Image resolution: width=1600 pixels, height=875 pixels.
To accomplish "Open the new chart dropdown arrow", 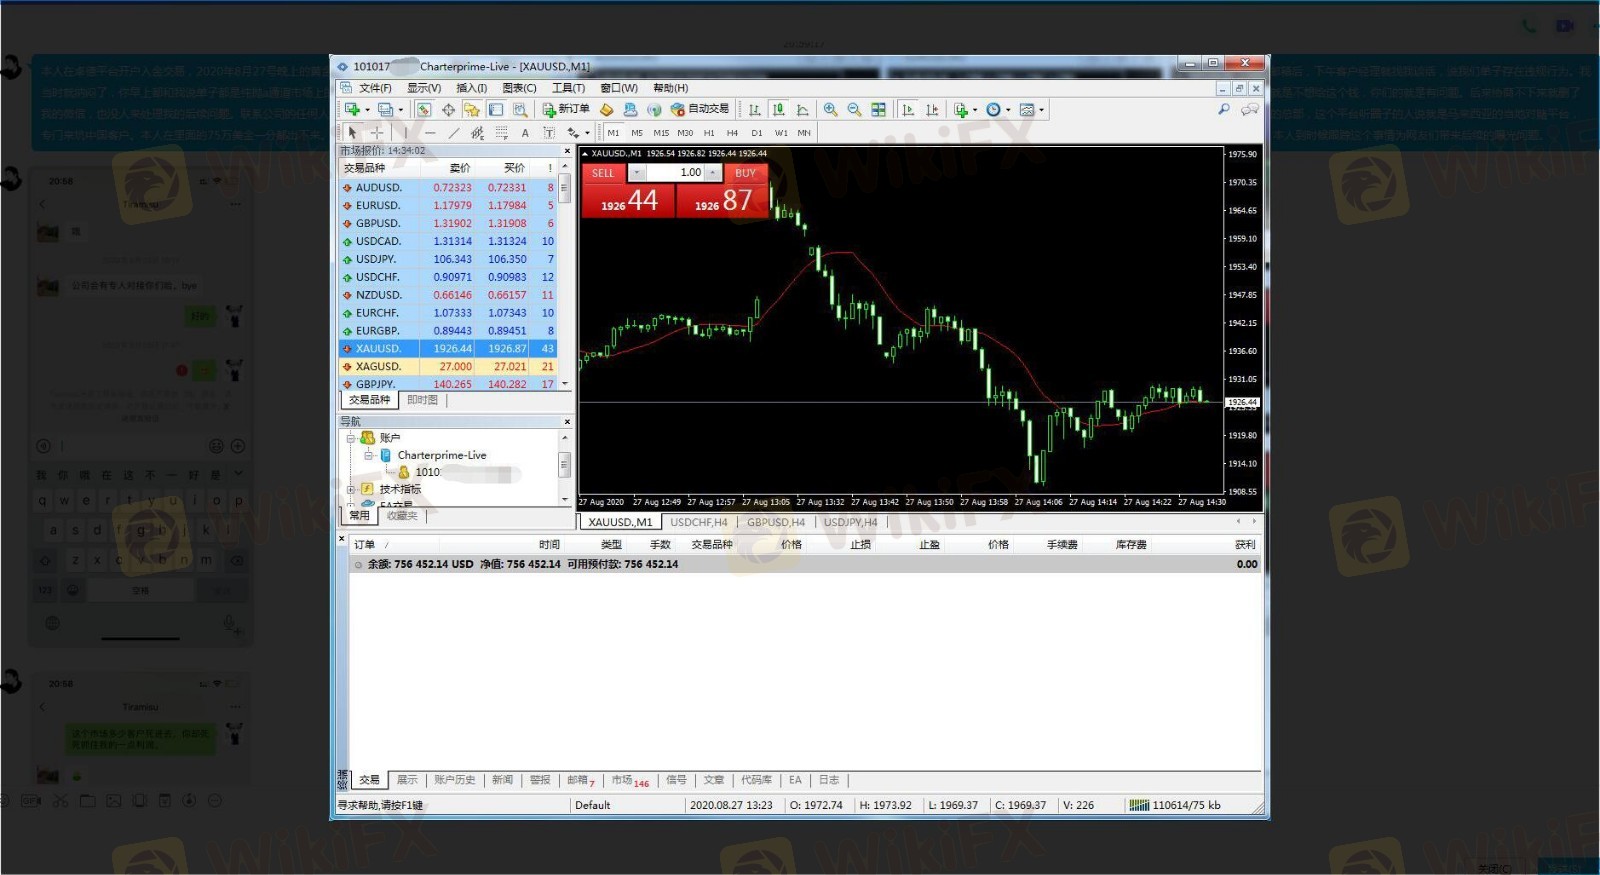I will pos(367,110).
